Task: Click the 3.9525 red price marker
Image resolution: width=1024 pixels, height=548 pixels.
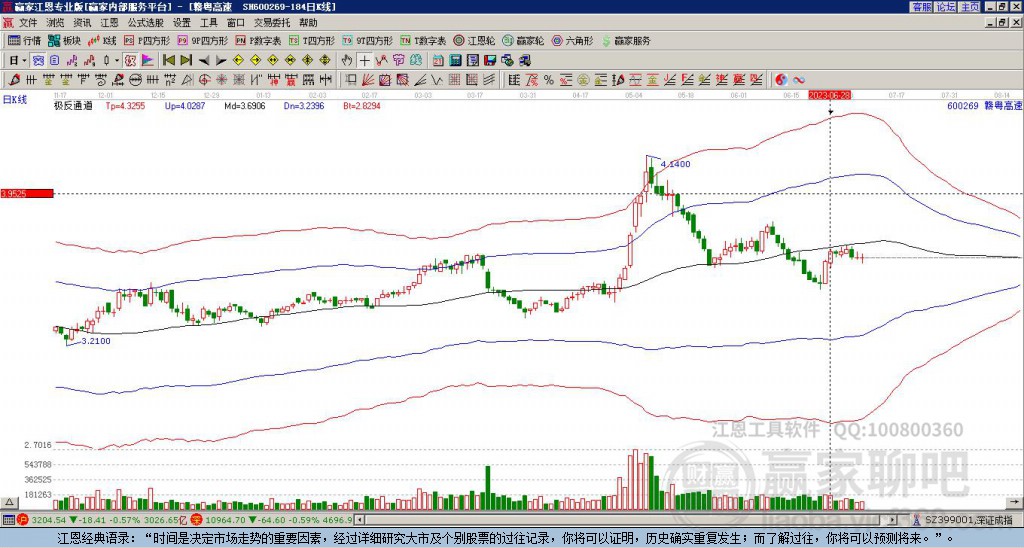Action: [x=26, y=194]
